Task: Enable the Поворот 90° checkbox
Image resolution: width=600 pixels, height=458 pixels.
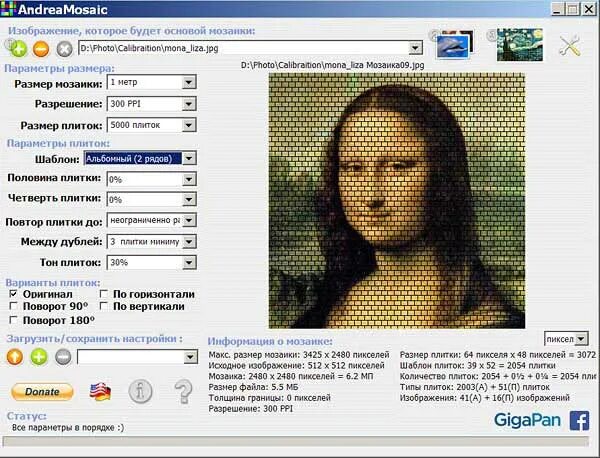Action: (x=13, y=306)
